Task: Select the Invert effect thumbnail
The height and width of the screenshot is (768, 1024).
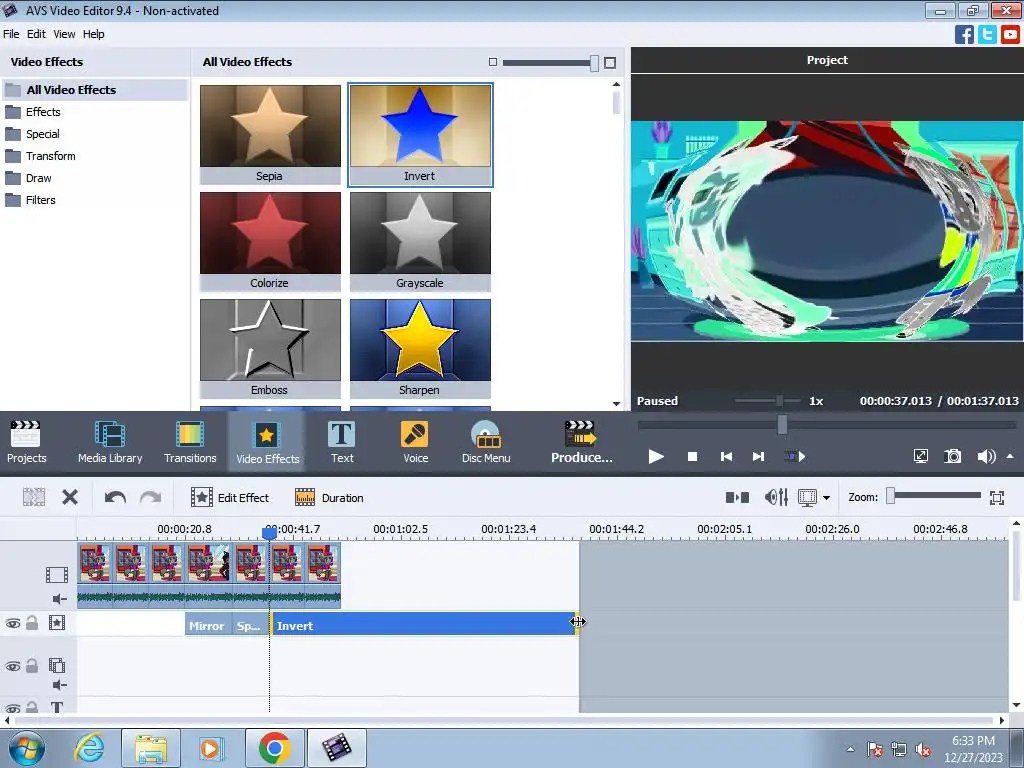Action: [x=420, y=135]
